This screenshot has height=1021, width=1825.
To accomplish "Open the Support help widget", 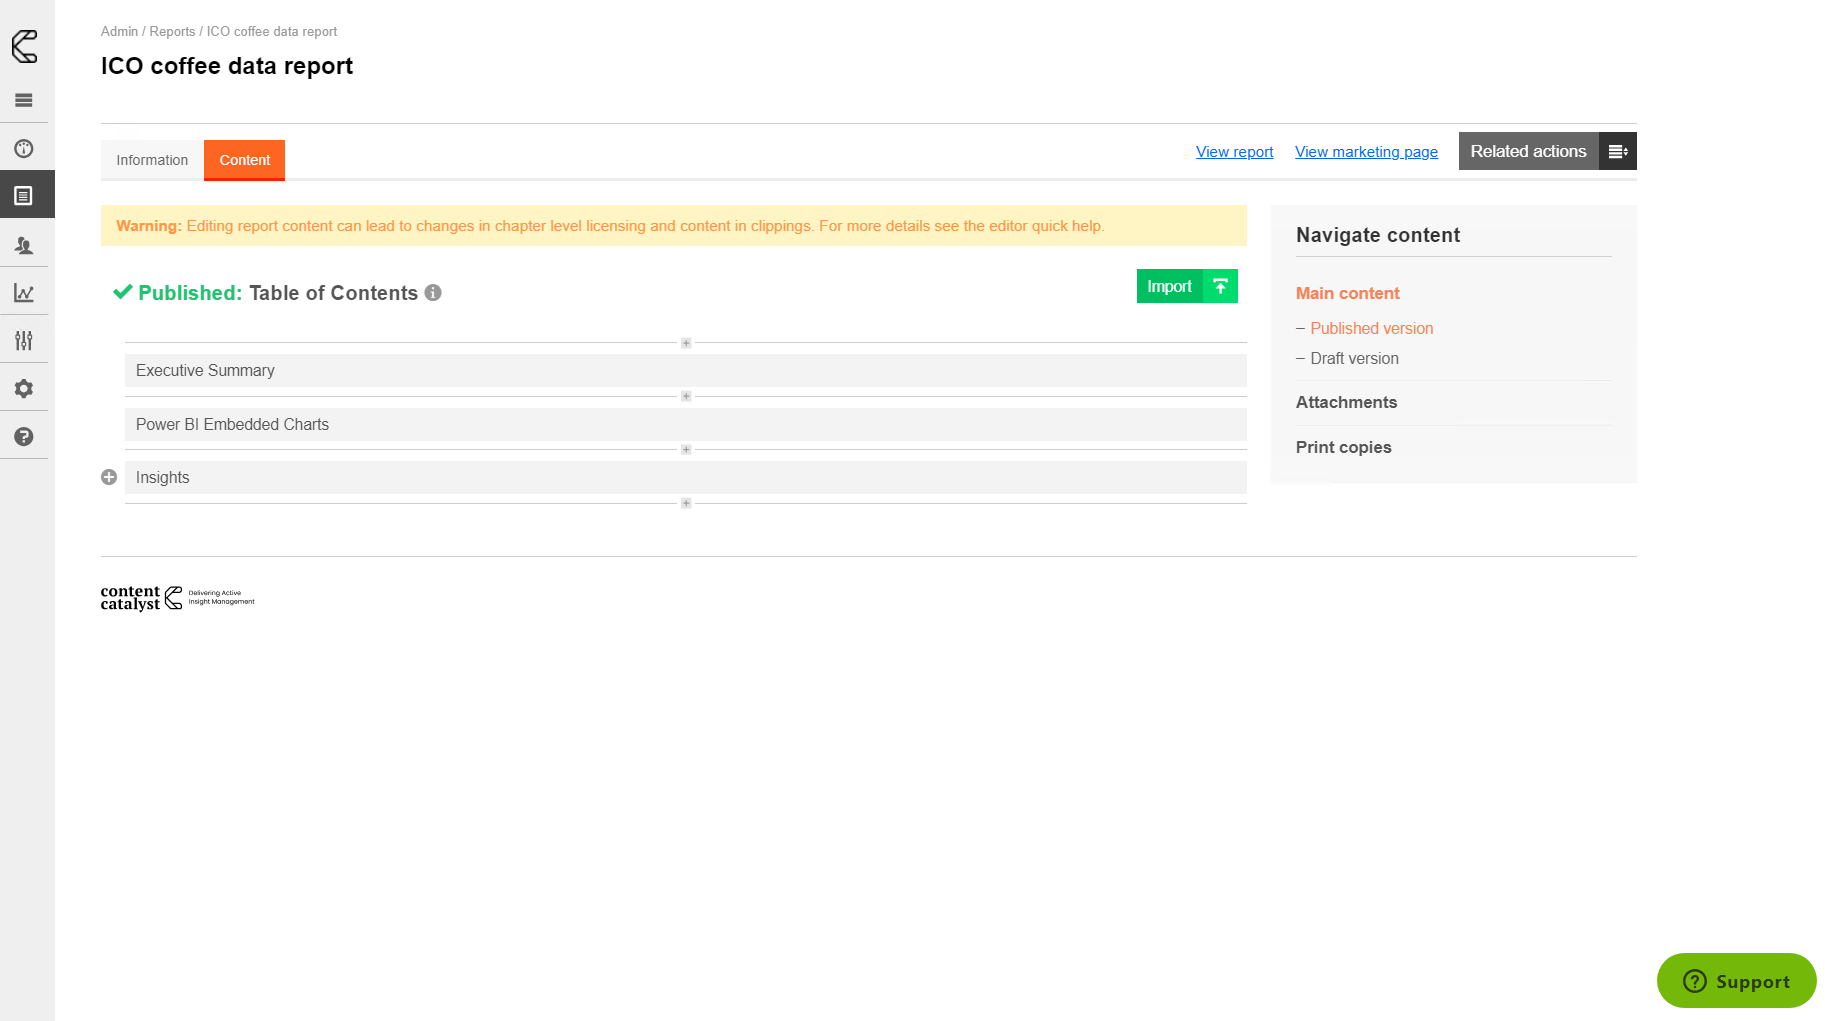I will [x=1736, y=981].
